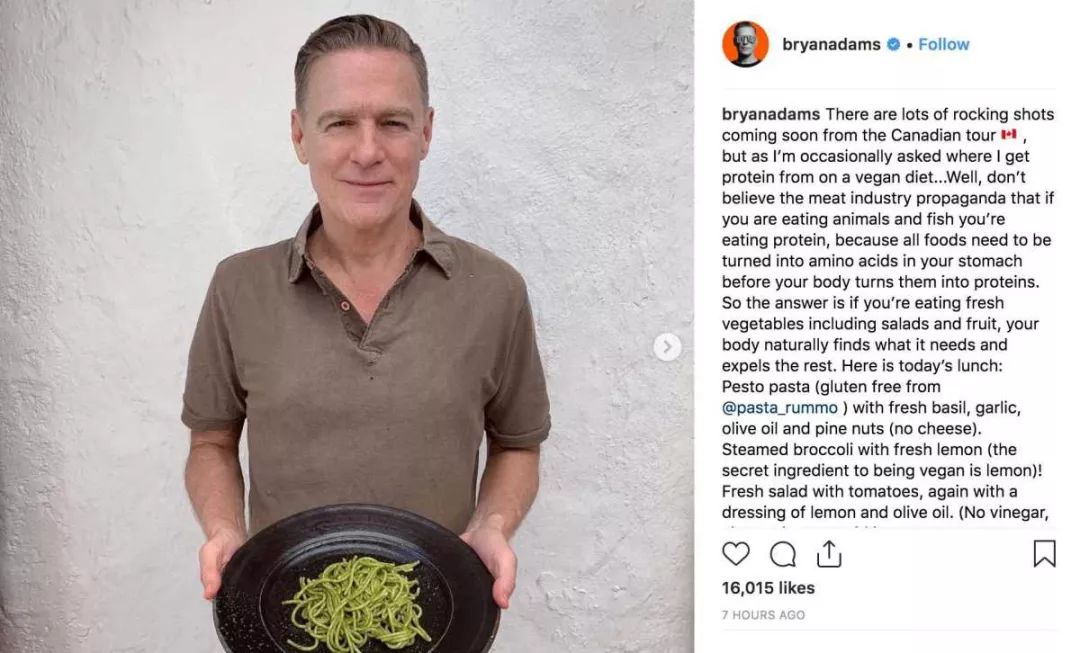View who liked via 16,015 likes
1080x653 pixels.
tap(768, 588)
